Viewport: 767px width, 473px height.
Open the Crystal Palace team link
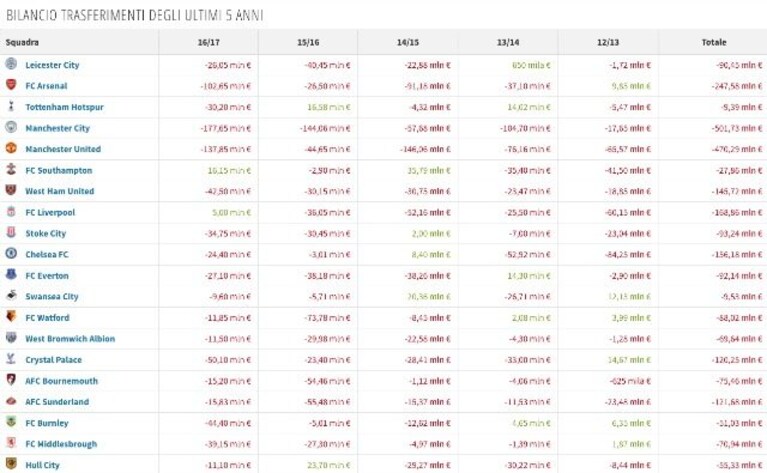point(53,360)
